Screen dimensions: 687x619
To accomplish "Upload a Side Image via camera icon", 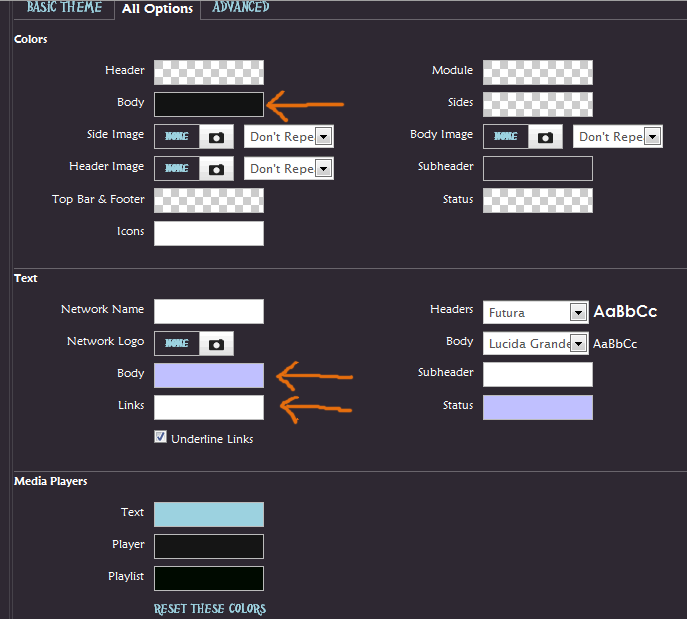I will pos(216,137).
